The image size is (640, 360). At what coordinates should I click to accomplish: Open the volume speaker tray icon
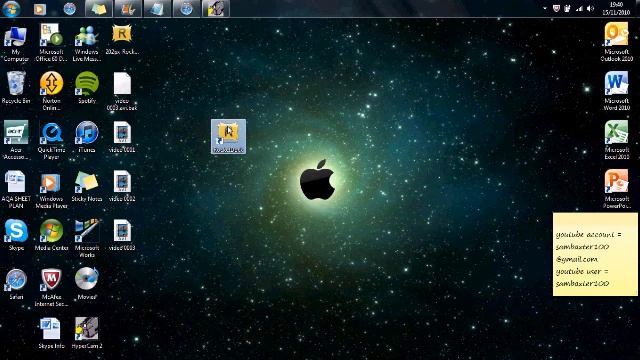tap(590, 9)
